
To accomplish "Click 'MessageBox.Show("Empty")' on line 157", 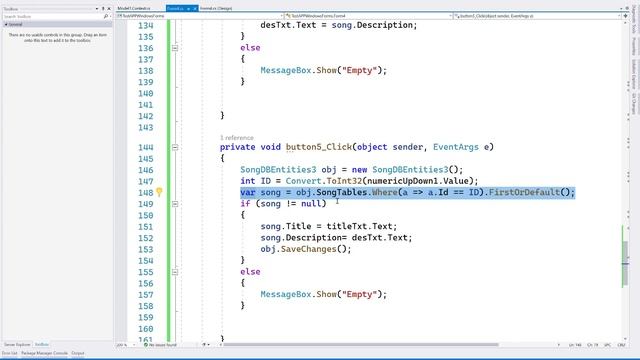I will (x=321, y=294).
